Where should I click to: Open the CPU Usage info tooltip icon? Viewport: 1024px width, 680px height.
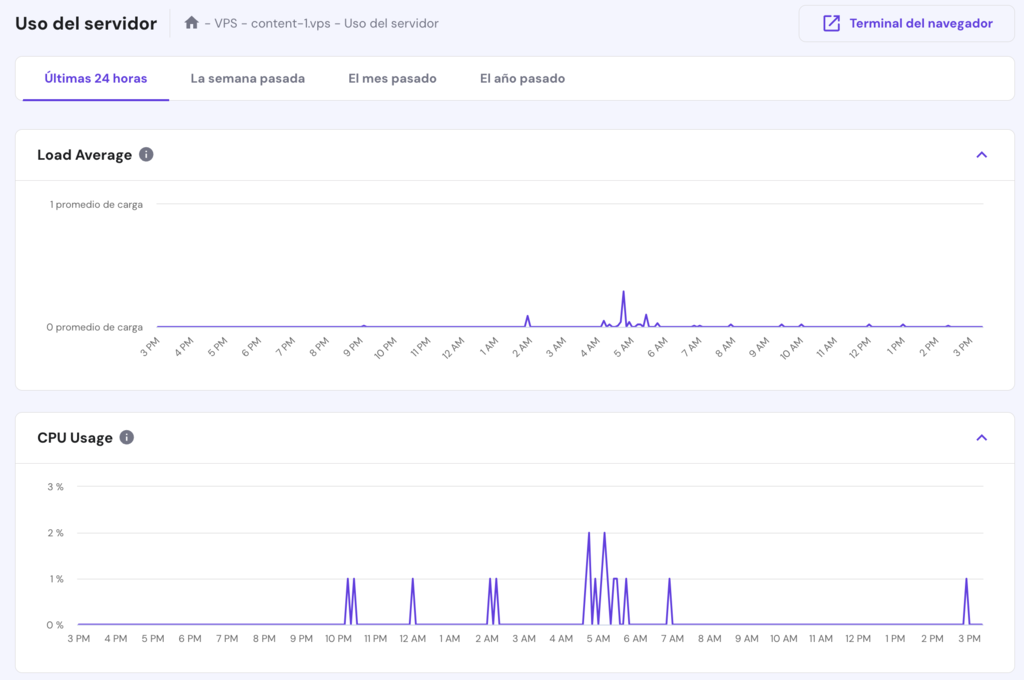tap(125, 437)
